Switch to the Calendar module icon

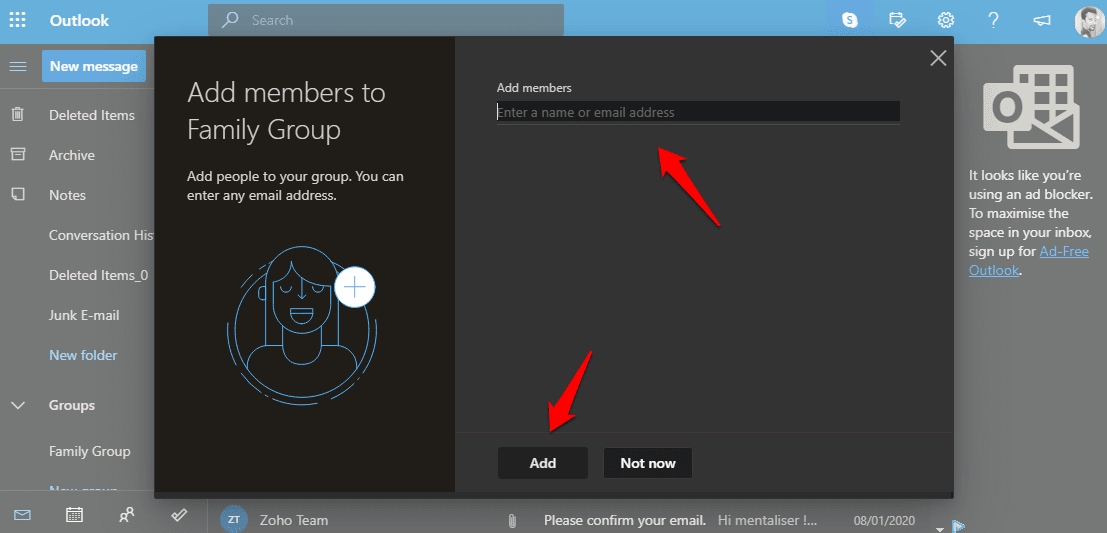point(75,515)
